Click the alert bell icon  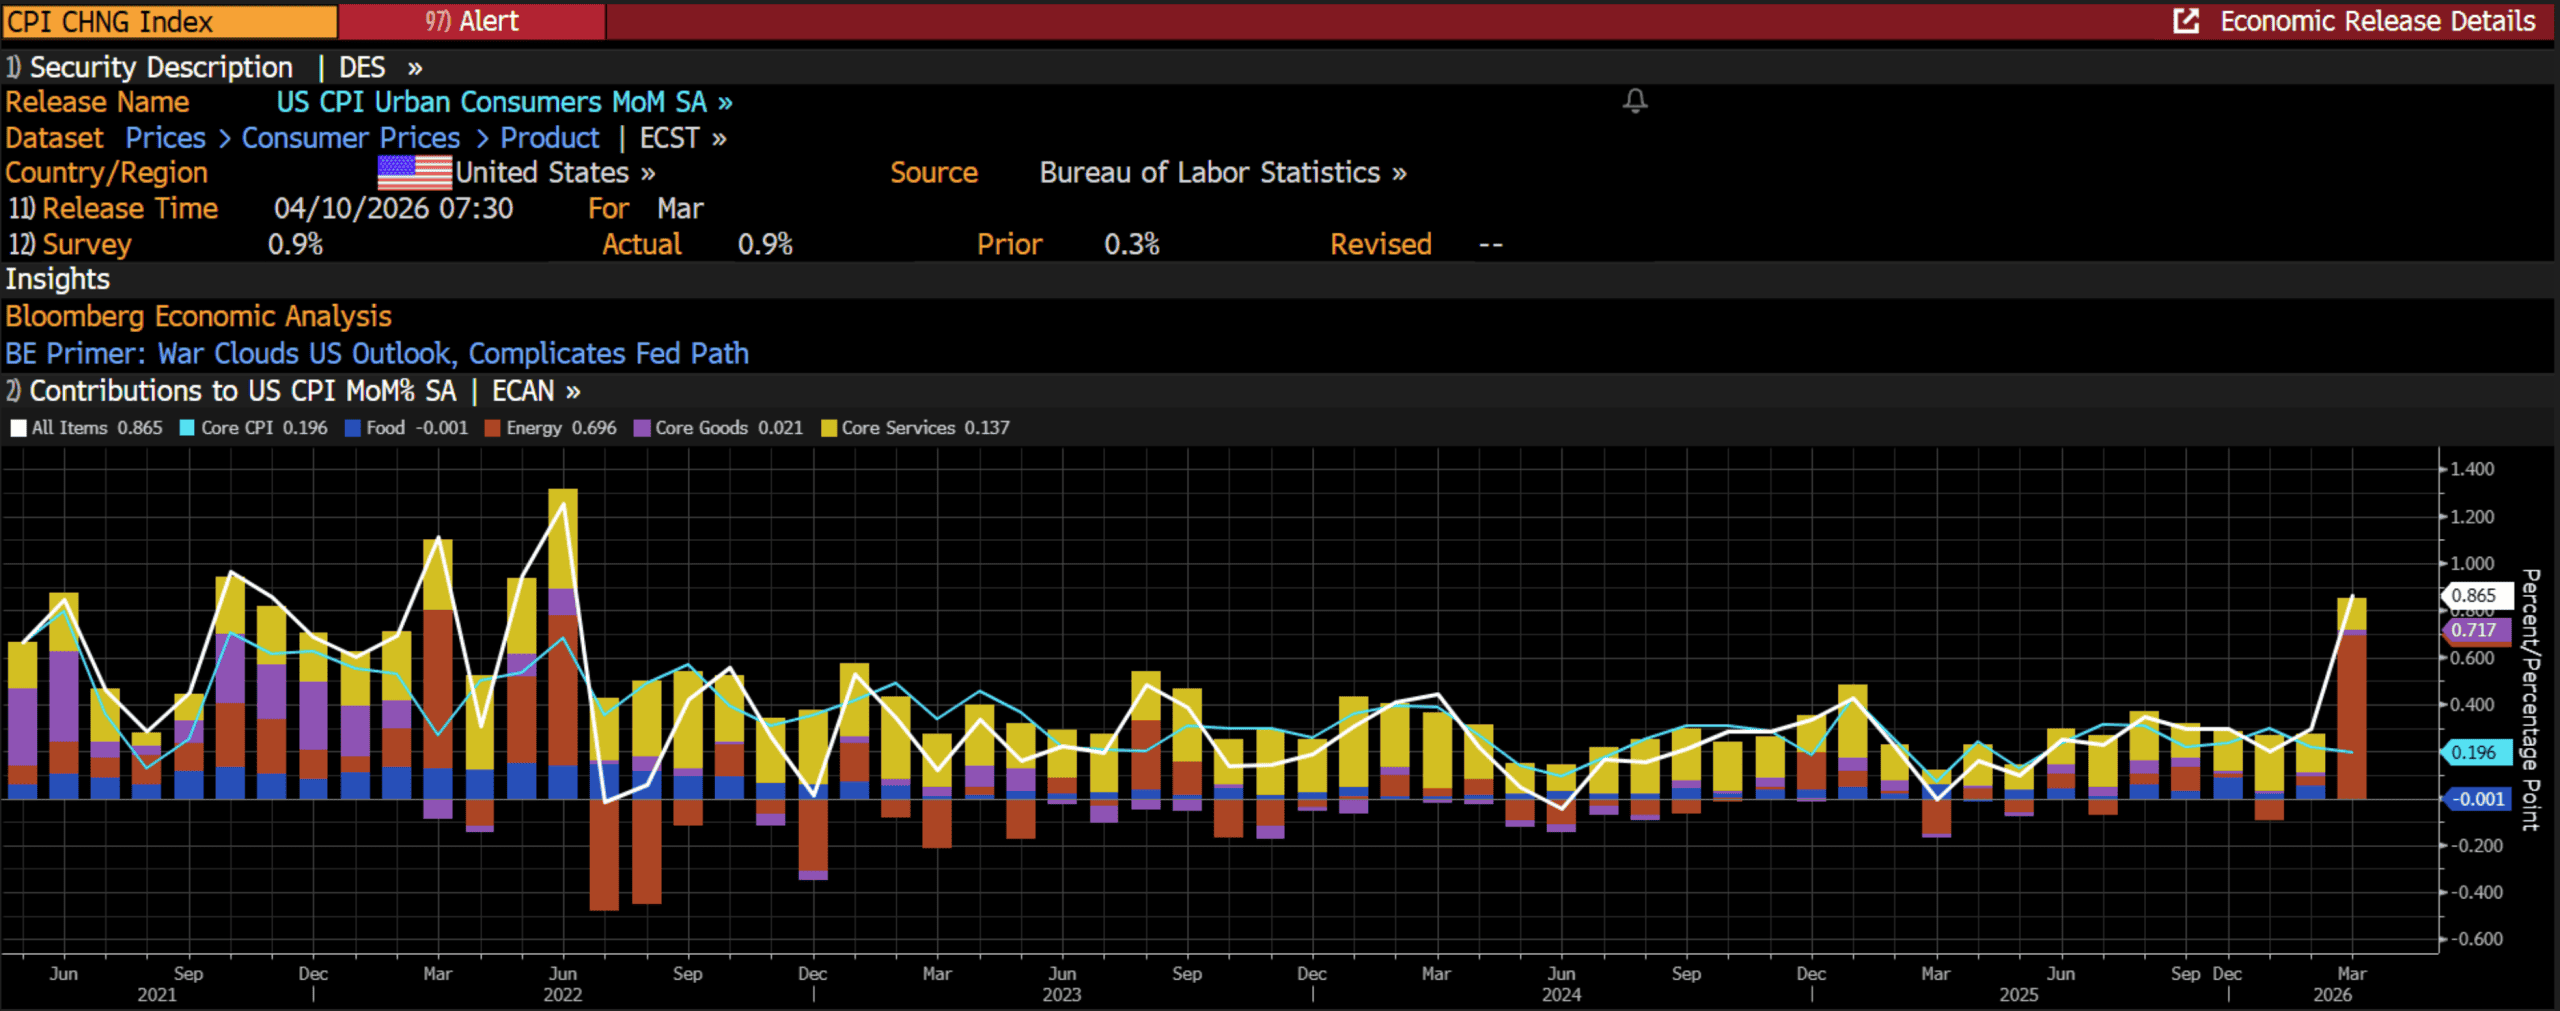tap(1635, 101)
